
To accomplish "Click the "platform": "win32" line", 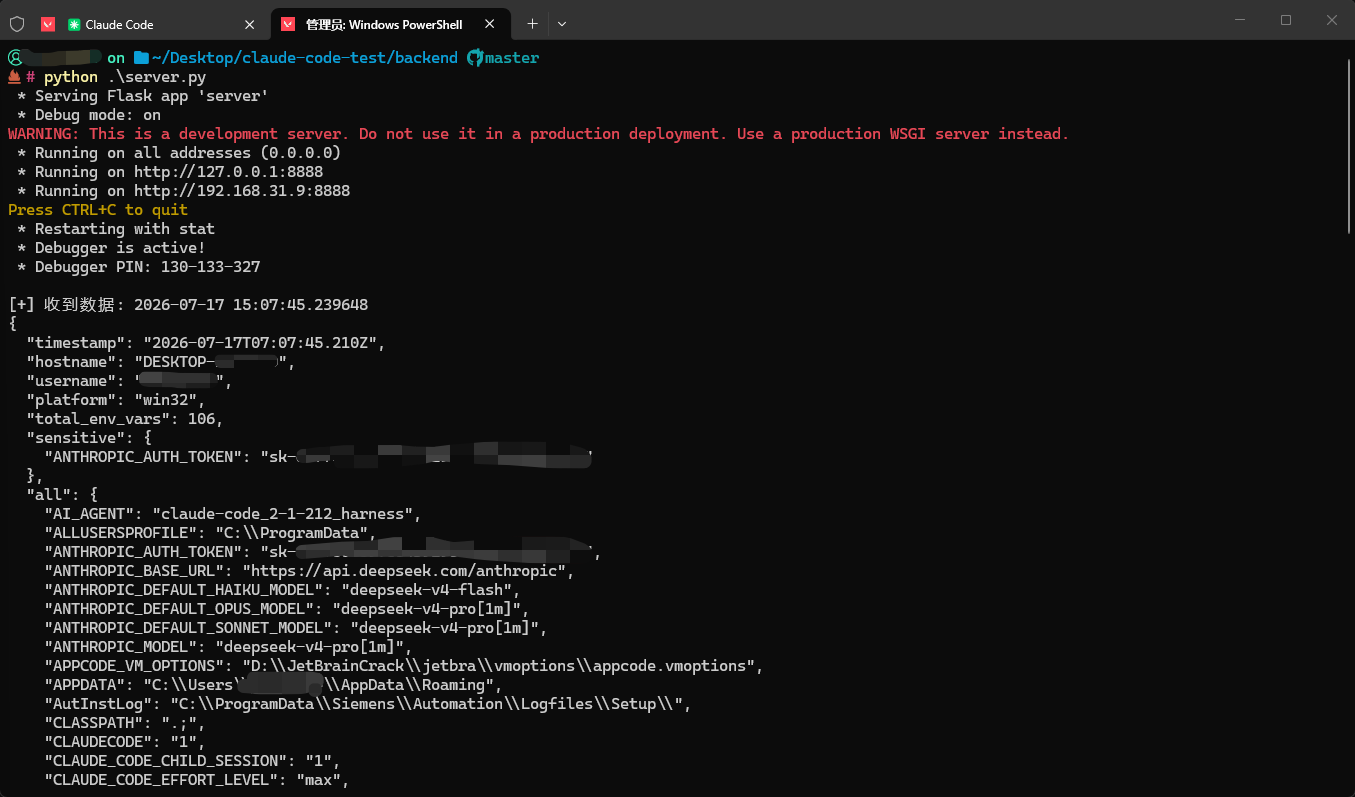I will coord(116,400).
